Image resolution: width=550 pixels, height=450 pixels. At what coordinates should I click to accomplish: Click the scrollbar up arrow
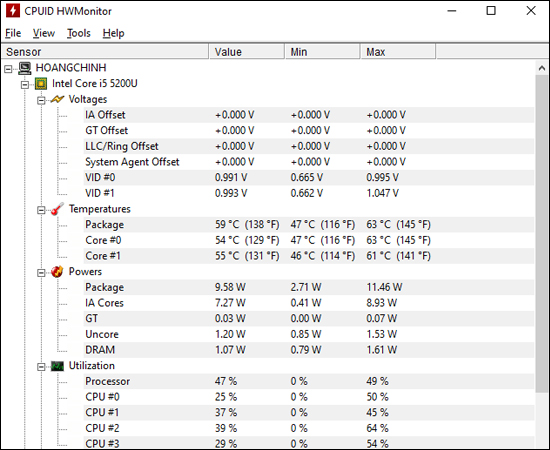pyautogui.click(x=542, y=68)
